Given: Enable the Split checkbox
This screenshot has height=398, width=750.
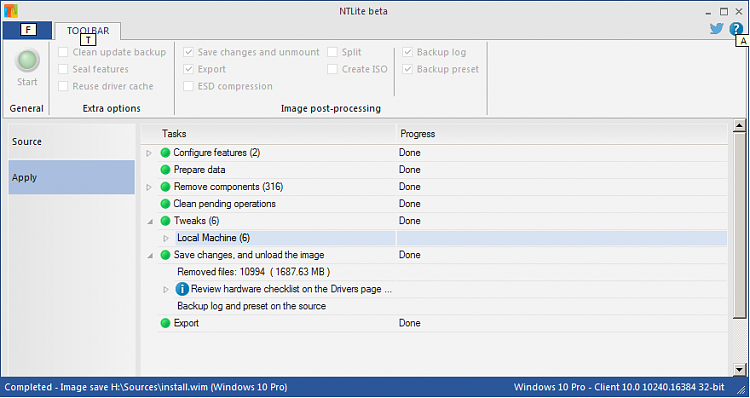Looking at the screenshot, I should pos(332,52).
